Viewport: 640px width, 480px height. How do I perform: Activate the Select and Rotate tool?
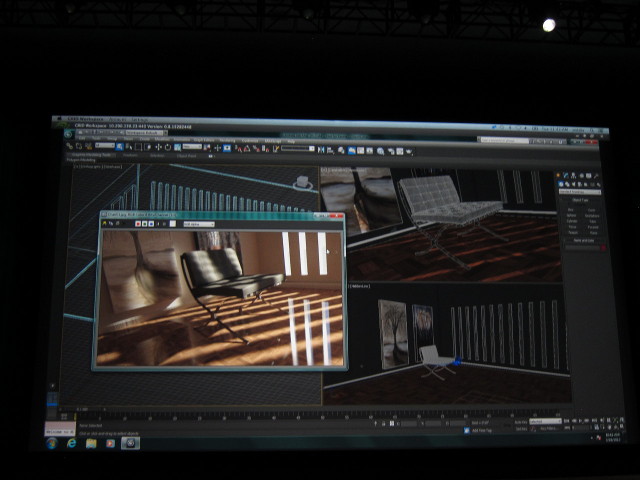168,147
